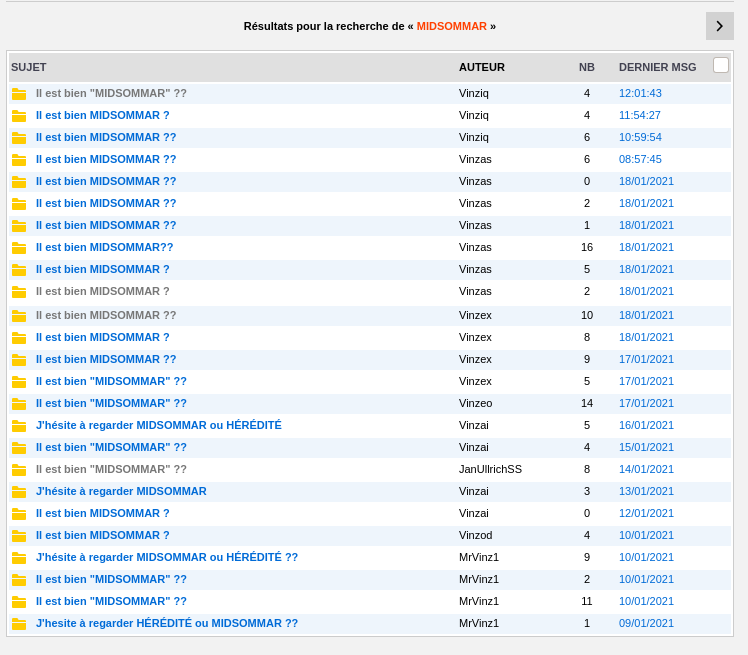Click author name Vinzeo
The width and height of the screenshot is (748, 655).
point(476,403)
